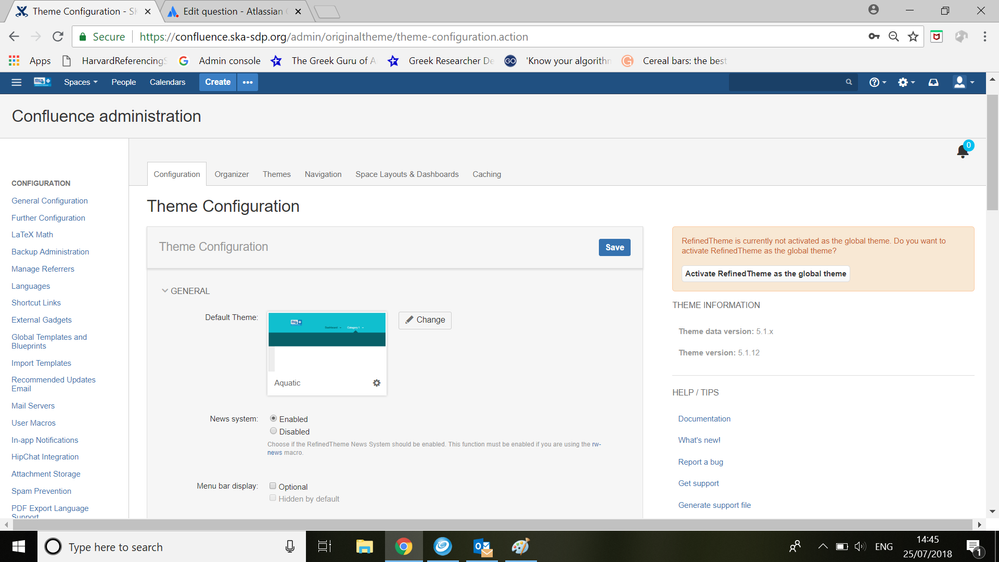Viewport: 999px width, 562px height.
Task: Open the Create more options ellipsis button
Action: 248,82
